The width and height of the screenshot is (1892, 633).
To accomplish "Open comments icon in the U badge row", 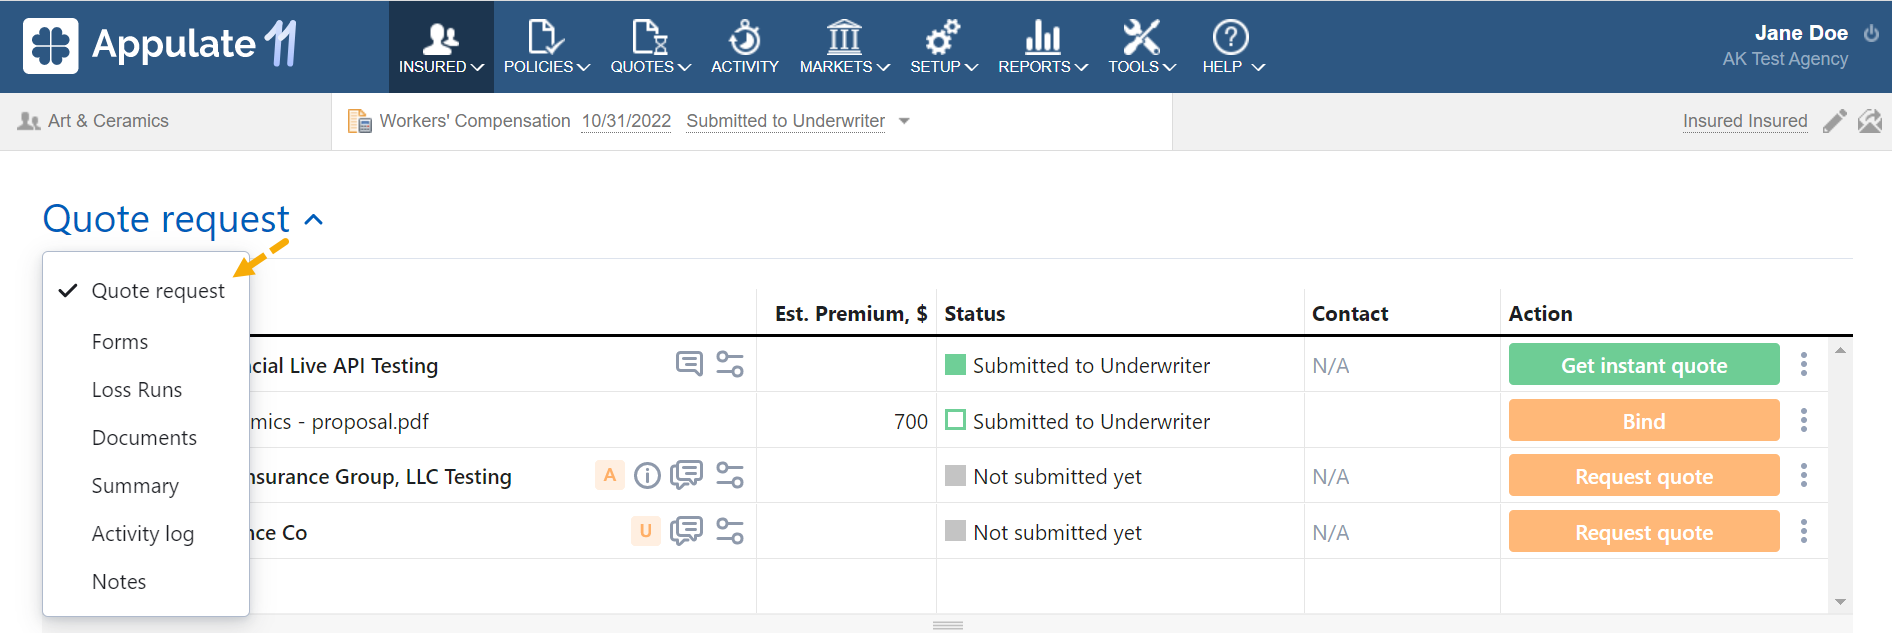I will click(x=686, y=530).
